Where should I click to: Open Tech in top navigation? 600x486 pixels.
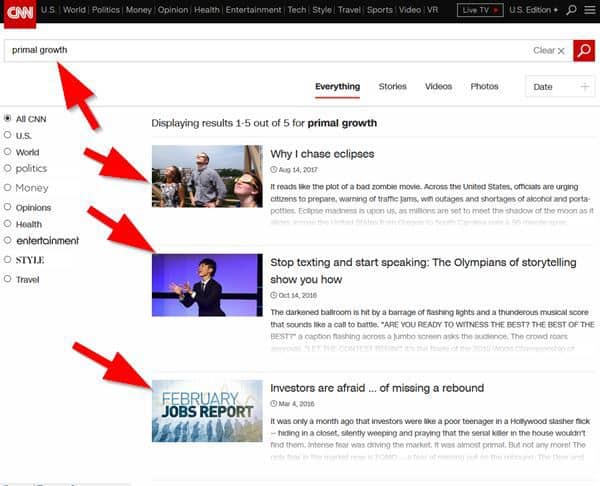pos(297,10)
